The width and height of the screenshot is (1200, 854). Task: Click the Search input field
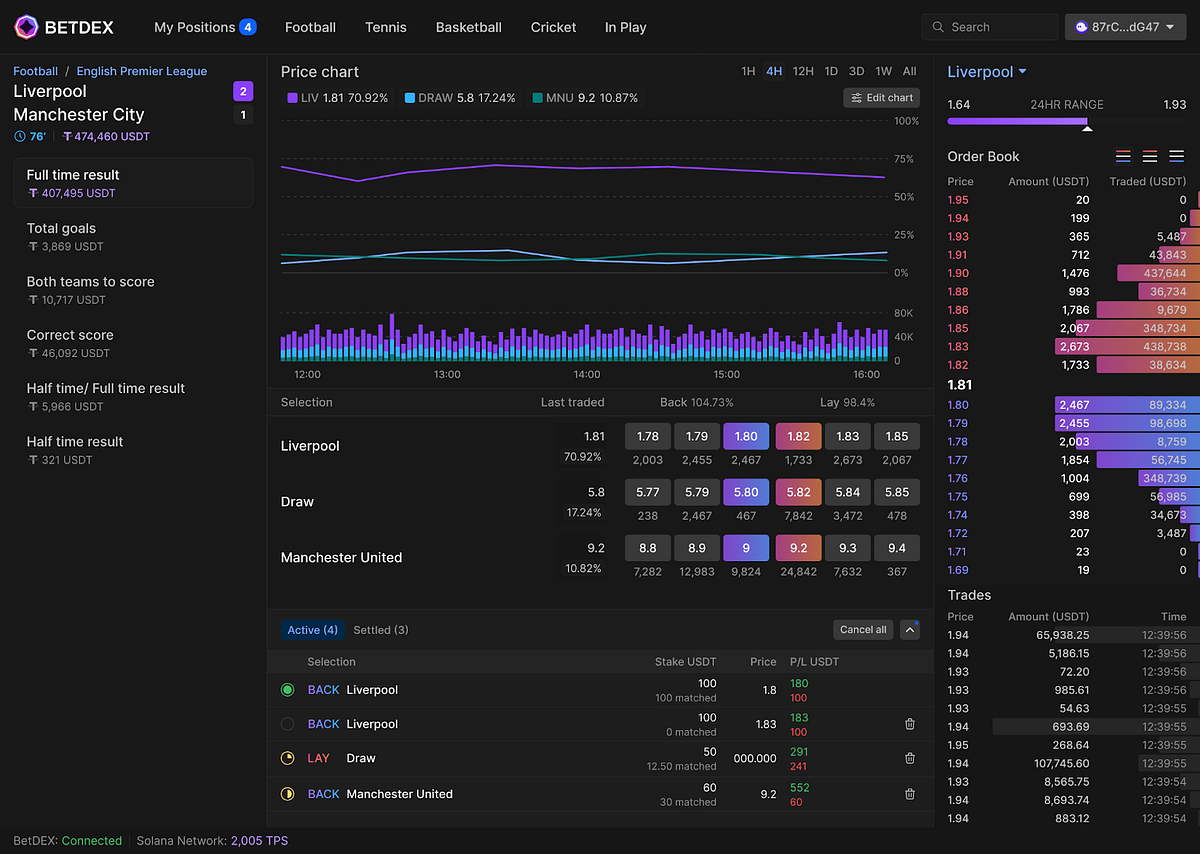point(990,27)
